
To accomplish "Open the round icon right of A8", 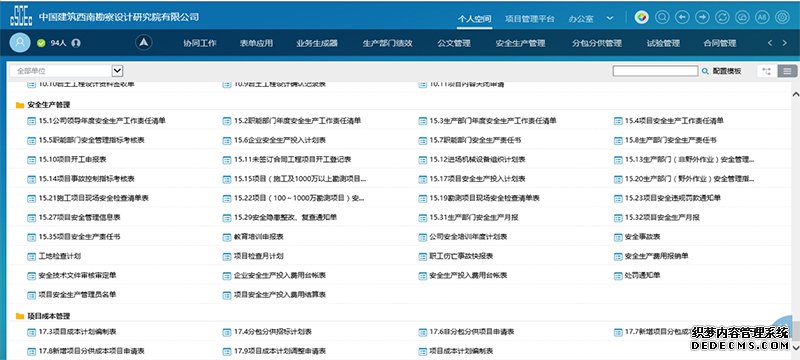I will [782, 18].
